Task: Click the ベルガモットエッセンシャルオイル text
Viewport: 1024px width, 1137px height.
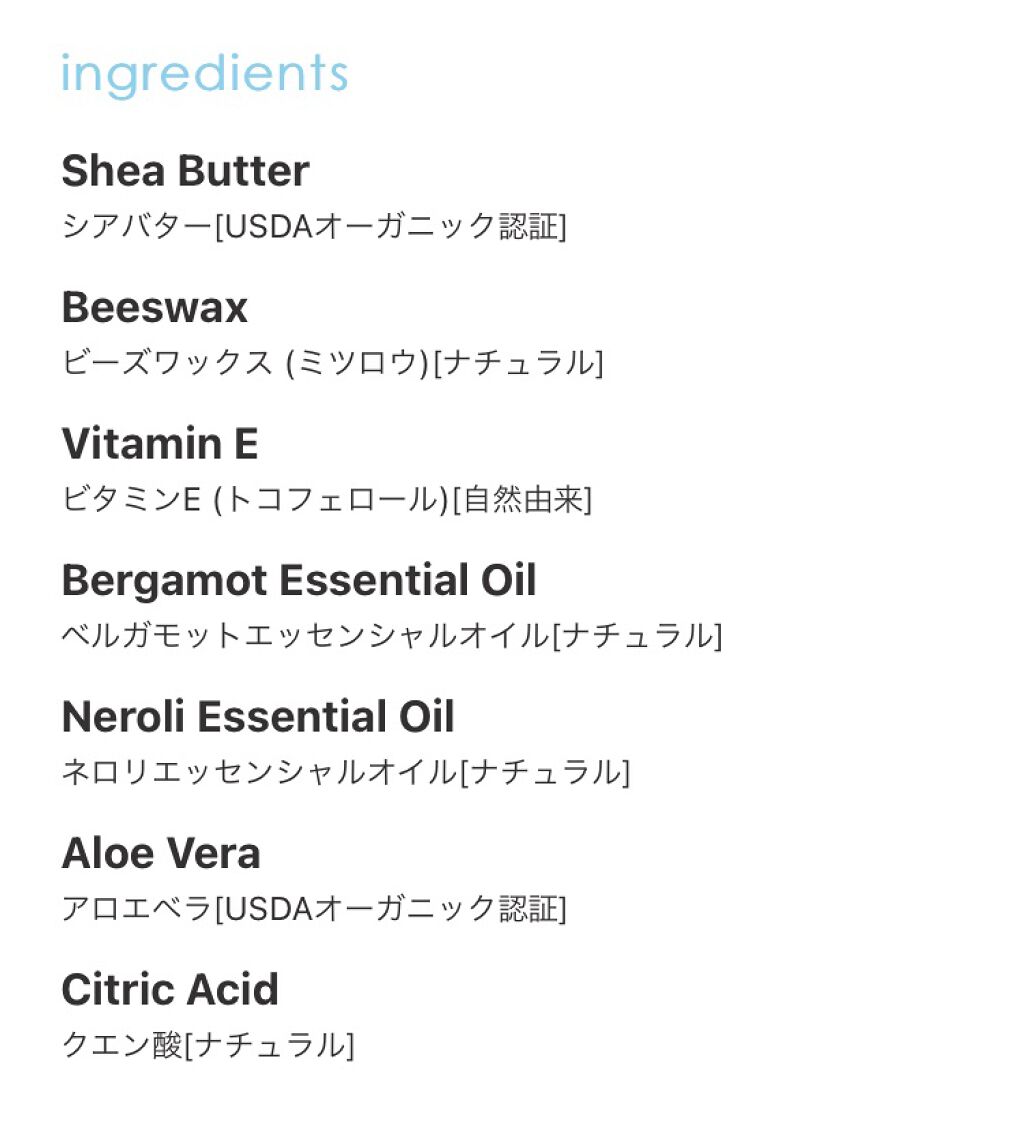Action: pos(305,636)
